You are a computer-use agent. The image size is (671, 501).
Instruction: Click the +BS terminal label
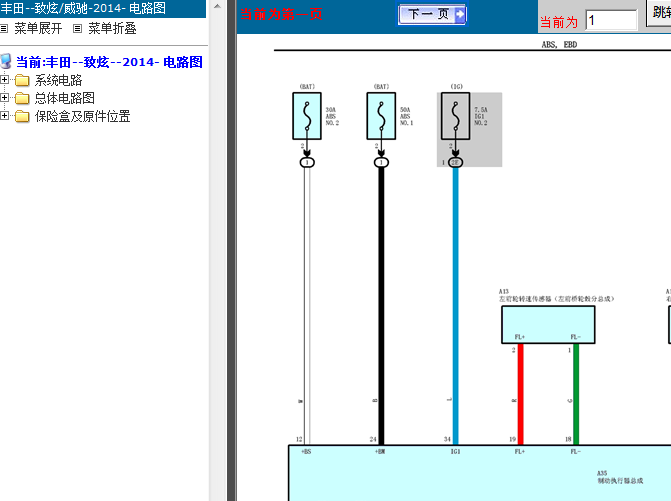click(x=306, y=452)
